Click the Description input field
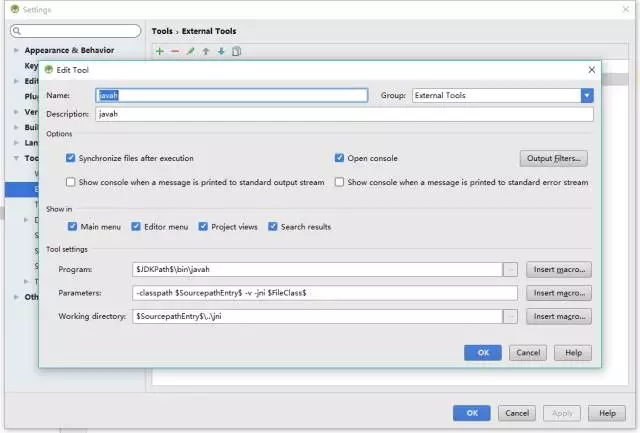 [344, 114]
